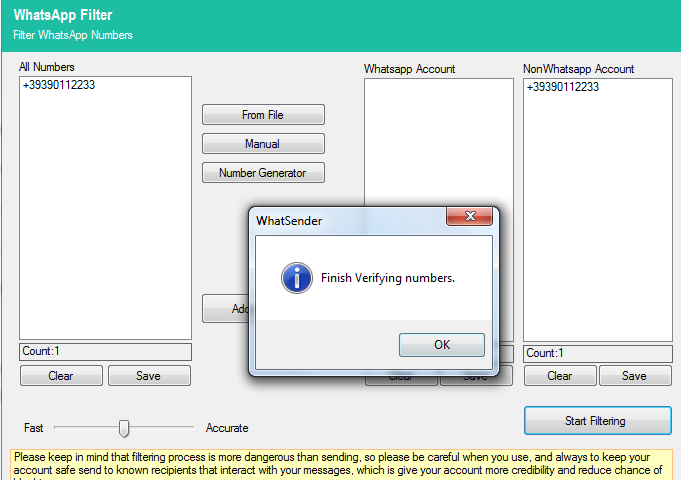Screen dimensions: 681x480
Task: Clear the NonWhatsapp Account list
Action: pyautogui.click(x=560, y=376)
